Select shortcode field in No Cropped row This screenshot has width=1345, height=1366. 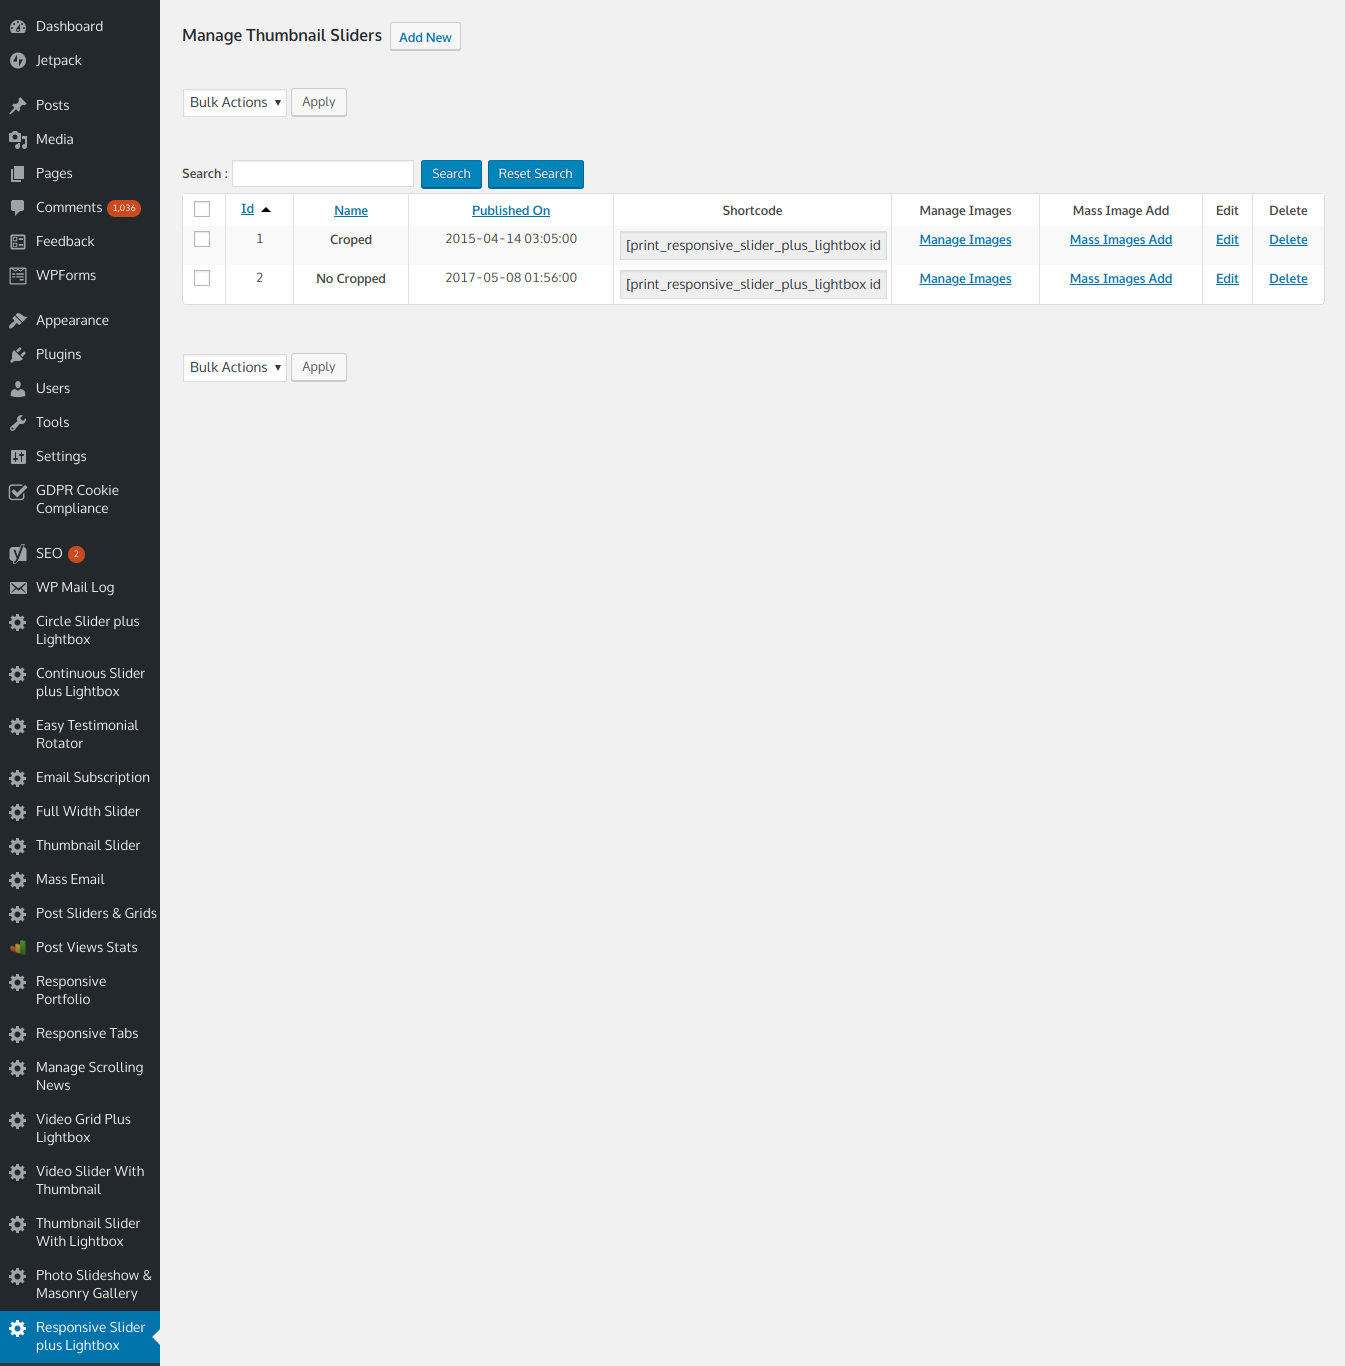coord(753,285)
